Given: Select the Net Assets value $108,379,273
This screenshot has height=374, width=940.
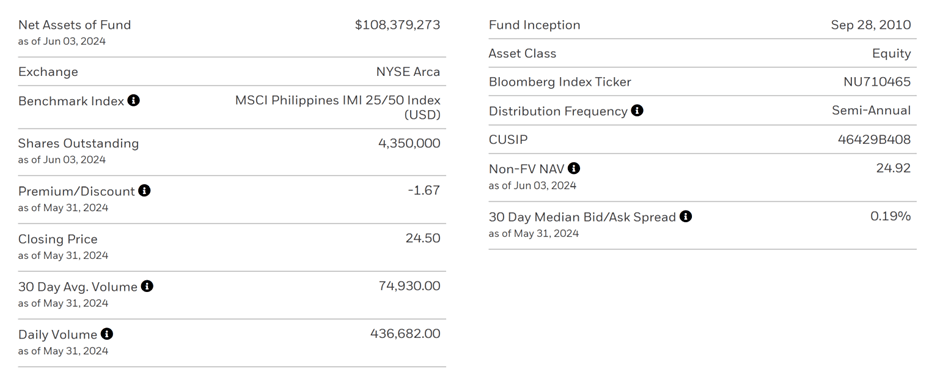Looking at the screenshot, I should pos(397,25).
